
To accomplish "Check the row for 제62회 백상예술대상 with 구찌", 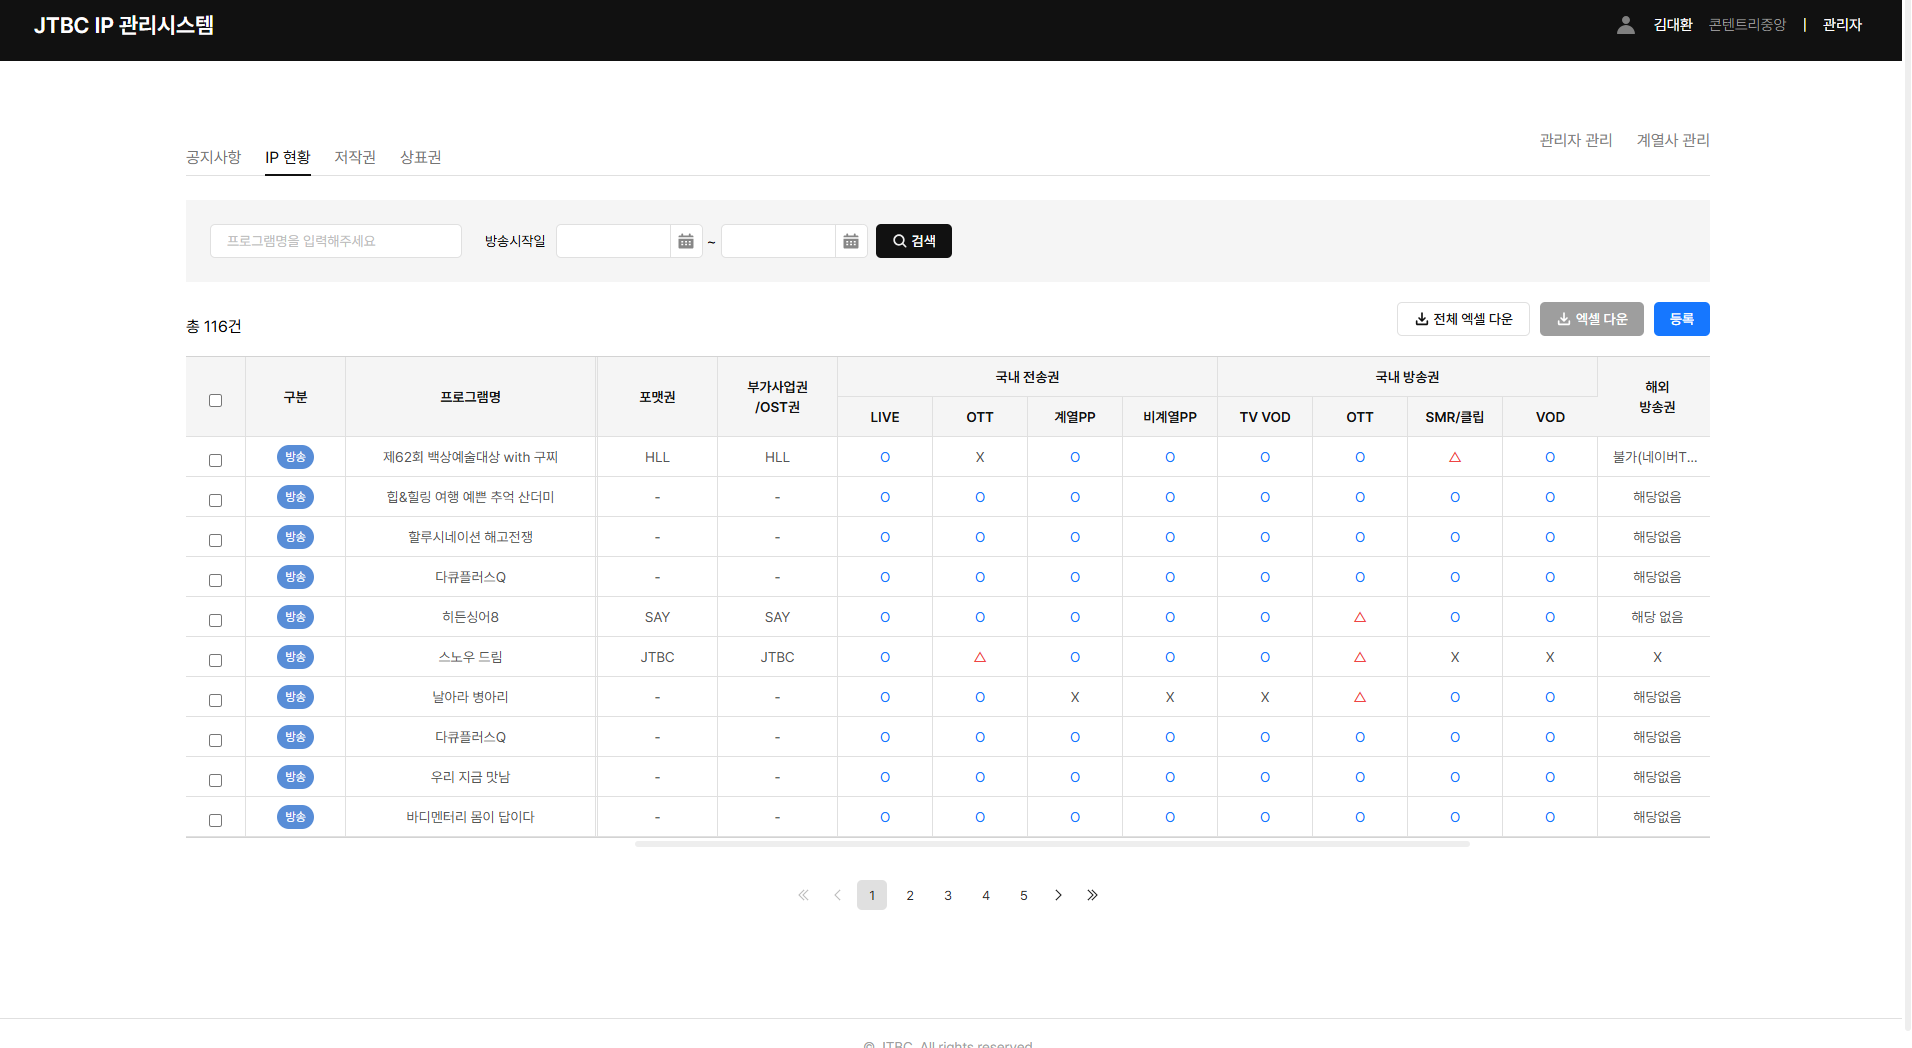I will pyautogui.click(x=215, y=460).
